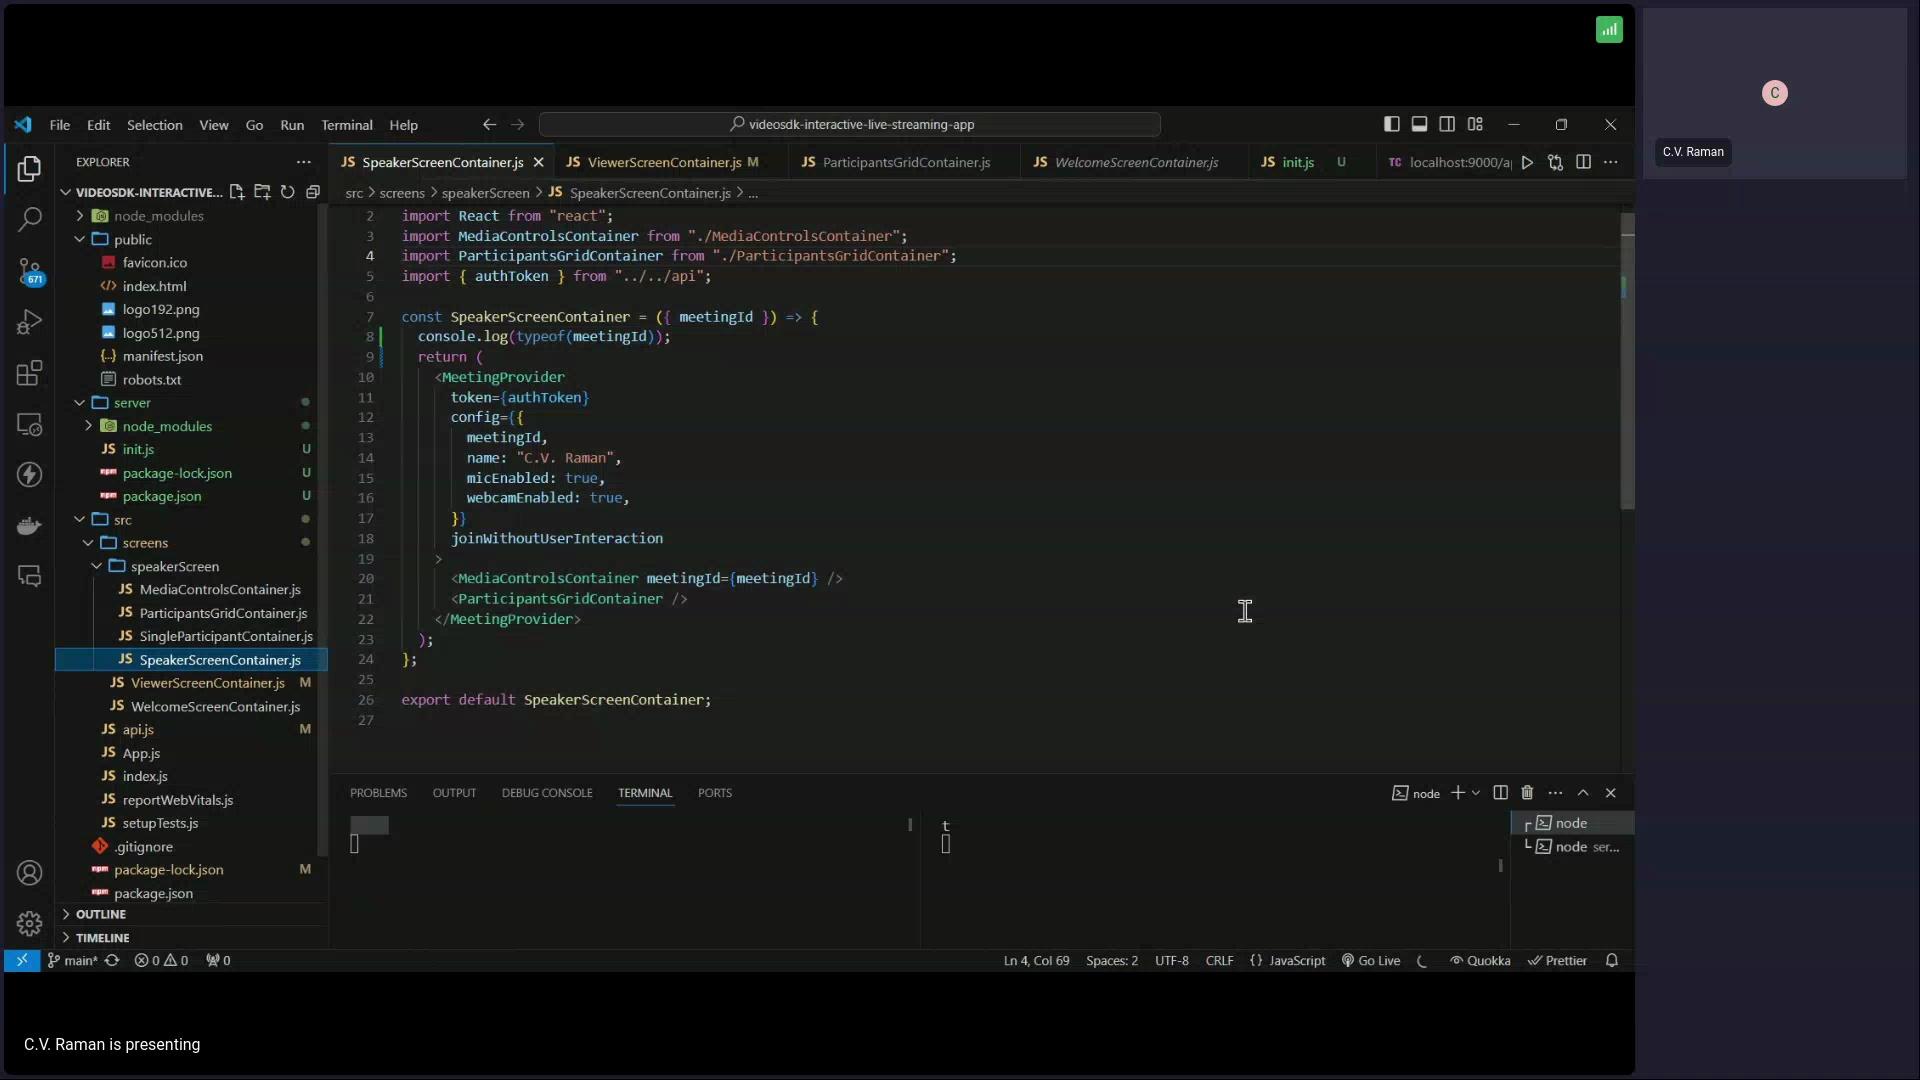Open the Selection menu
The image size is (1920, 1080).
tap(154, 125)
